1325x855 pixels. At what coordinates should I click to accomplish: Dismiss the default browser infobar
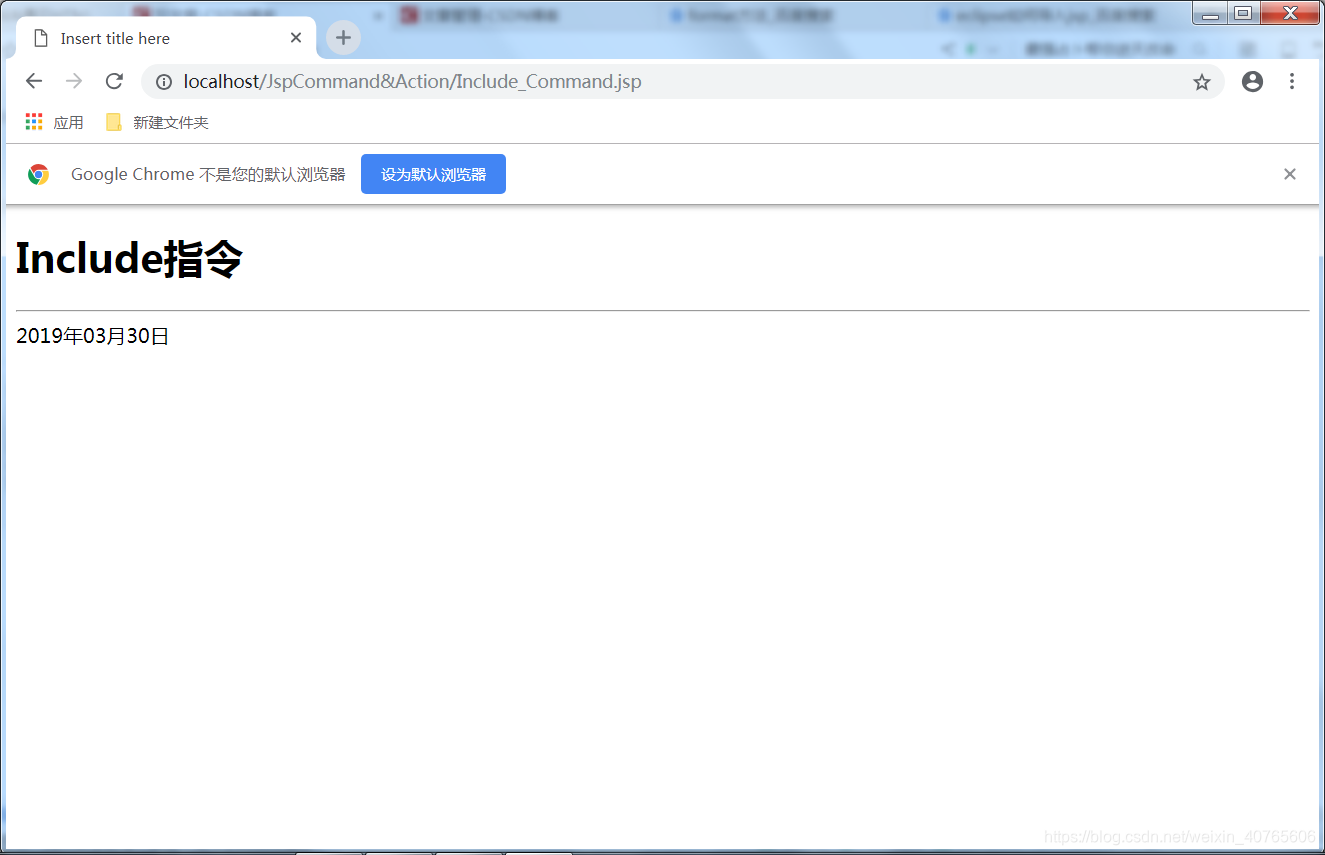(1290, 174)
